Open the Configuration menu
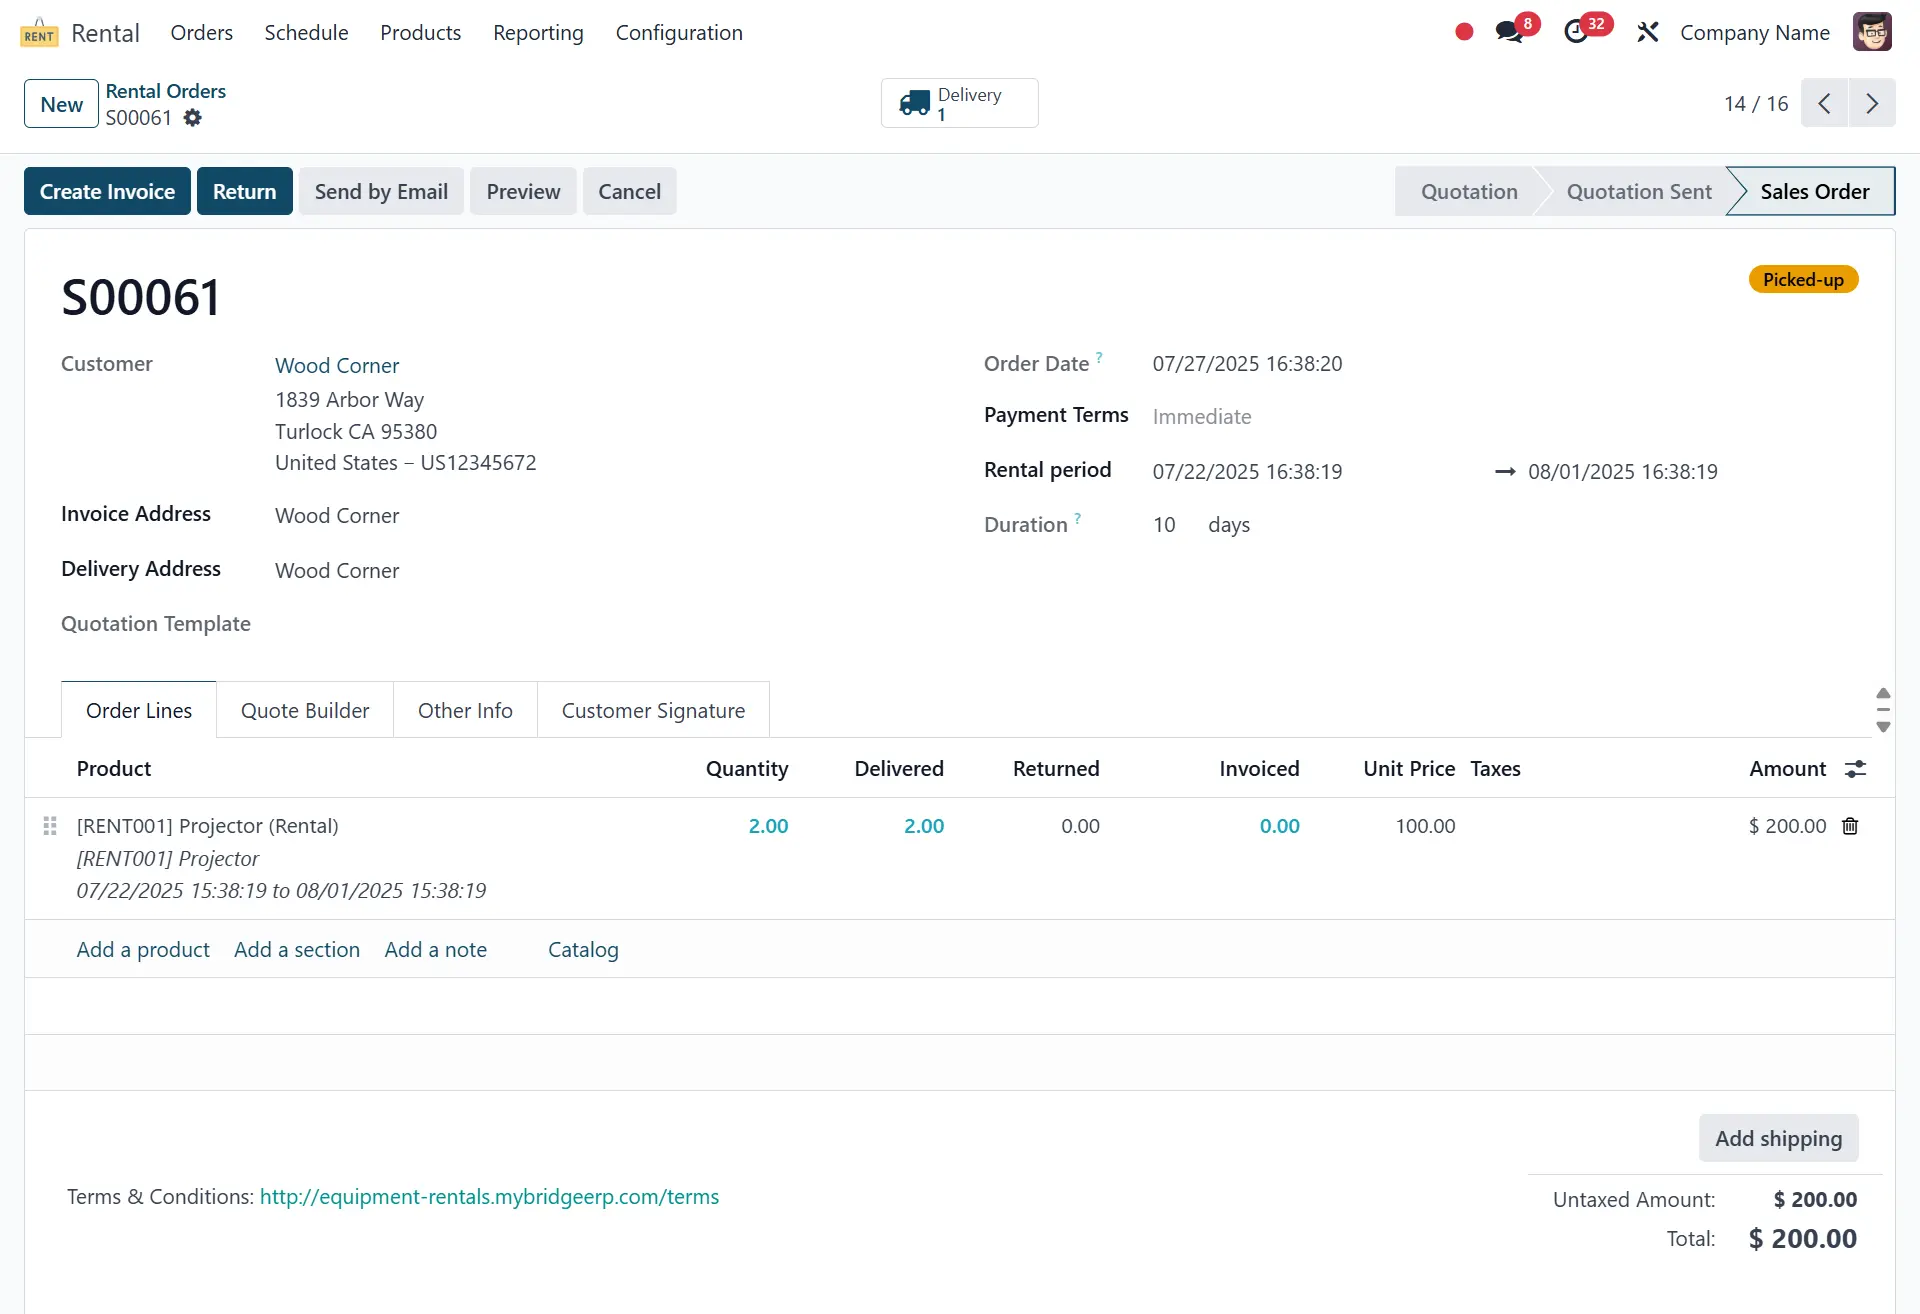The height and width of the screenshot is (1314, 1920). pyautogui.click(x=678, y=32)
